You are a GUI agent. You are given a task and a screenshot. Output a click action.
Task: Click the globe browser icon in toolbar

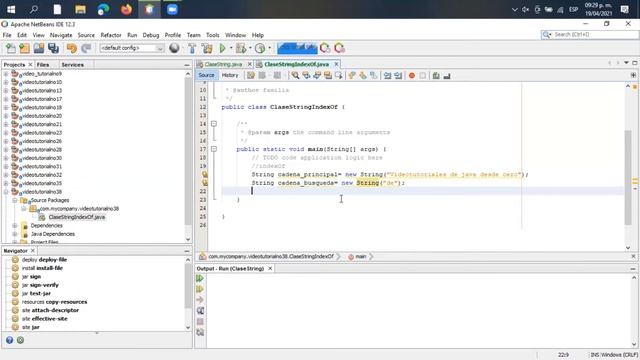(x=174, y=48)
